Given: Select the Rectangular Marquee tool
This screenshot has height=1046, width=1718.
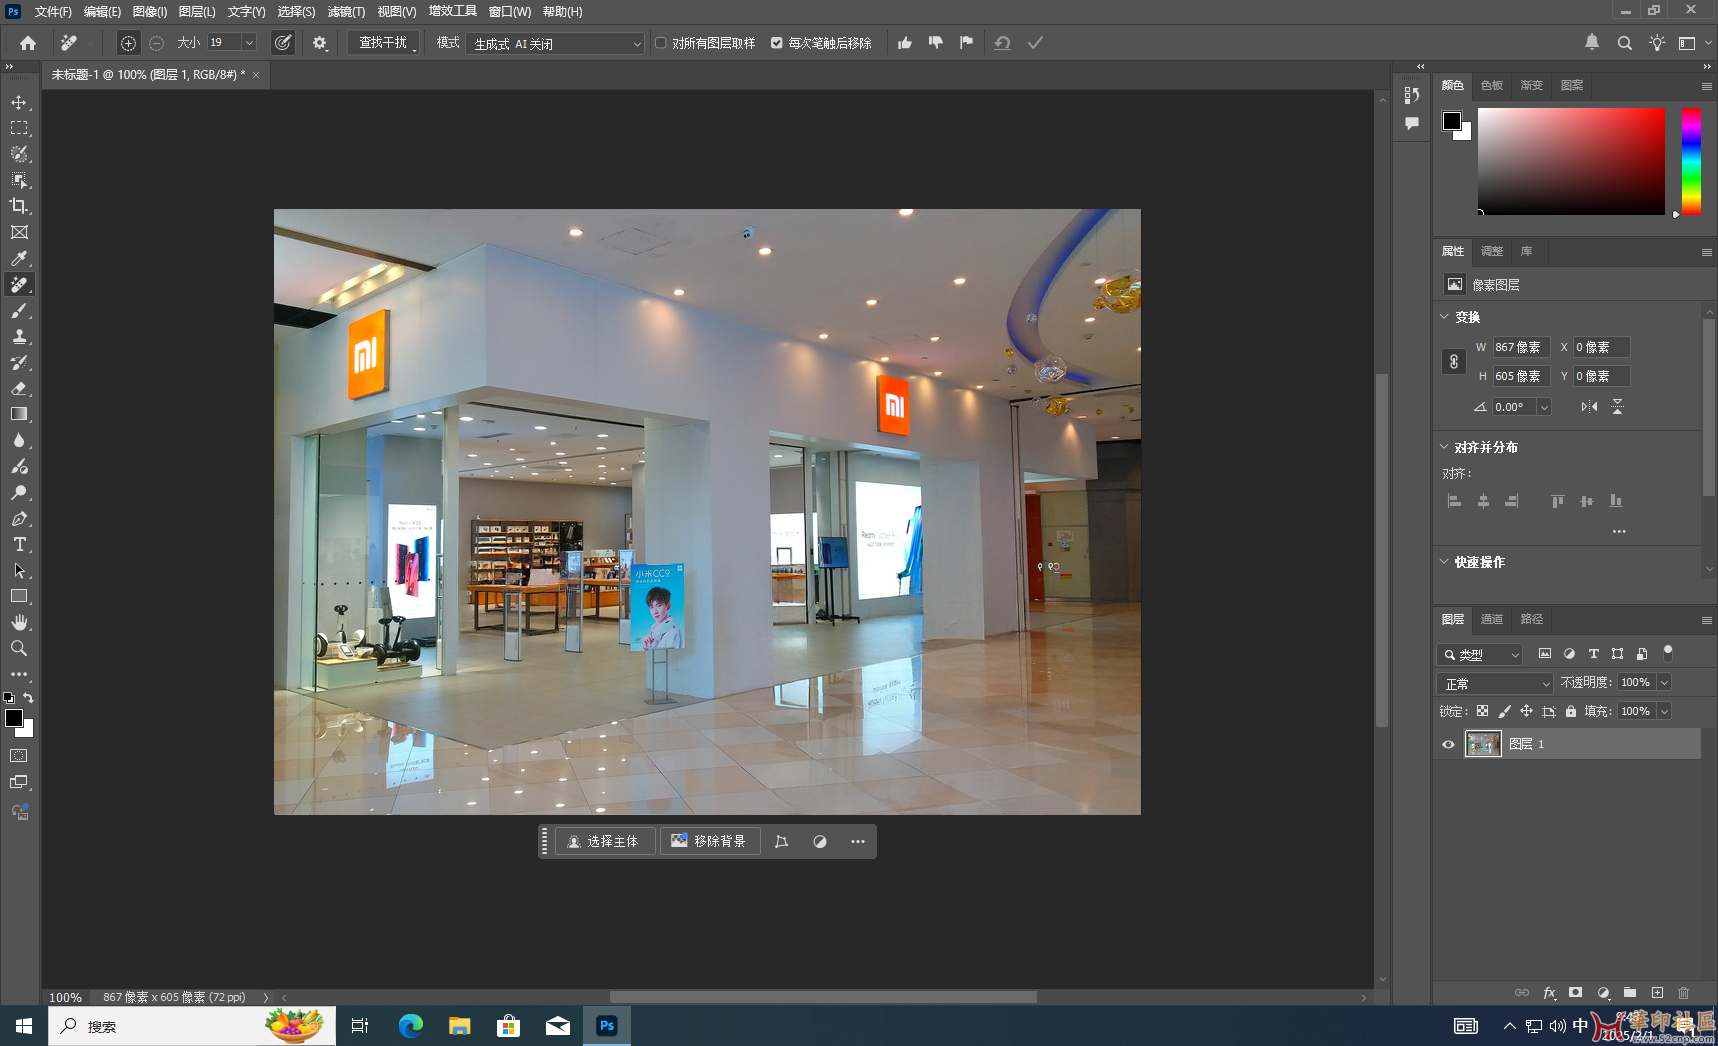Looking at the screenshot, I should pyautogui.click(x=19, y=128).
